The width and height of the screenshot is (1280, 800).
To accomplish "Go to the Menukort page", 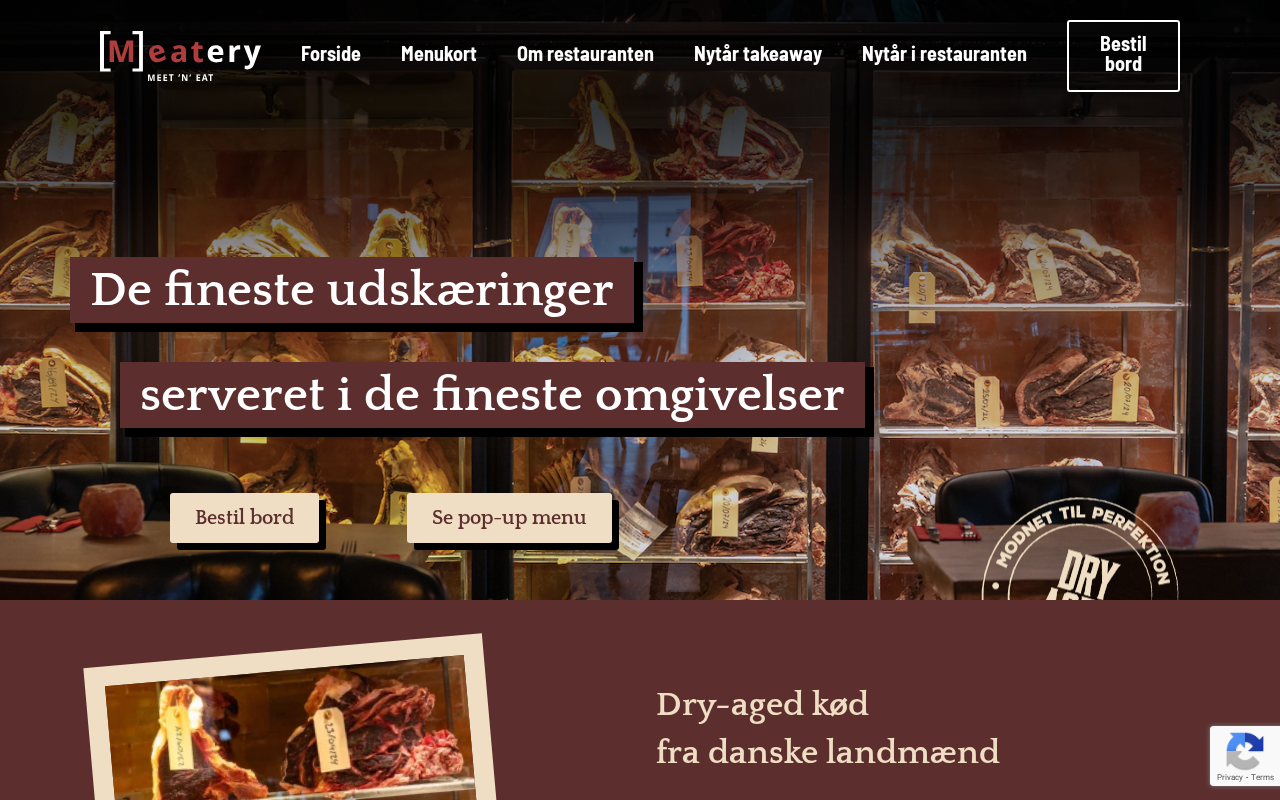I will tap(439, 54).
